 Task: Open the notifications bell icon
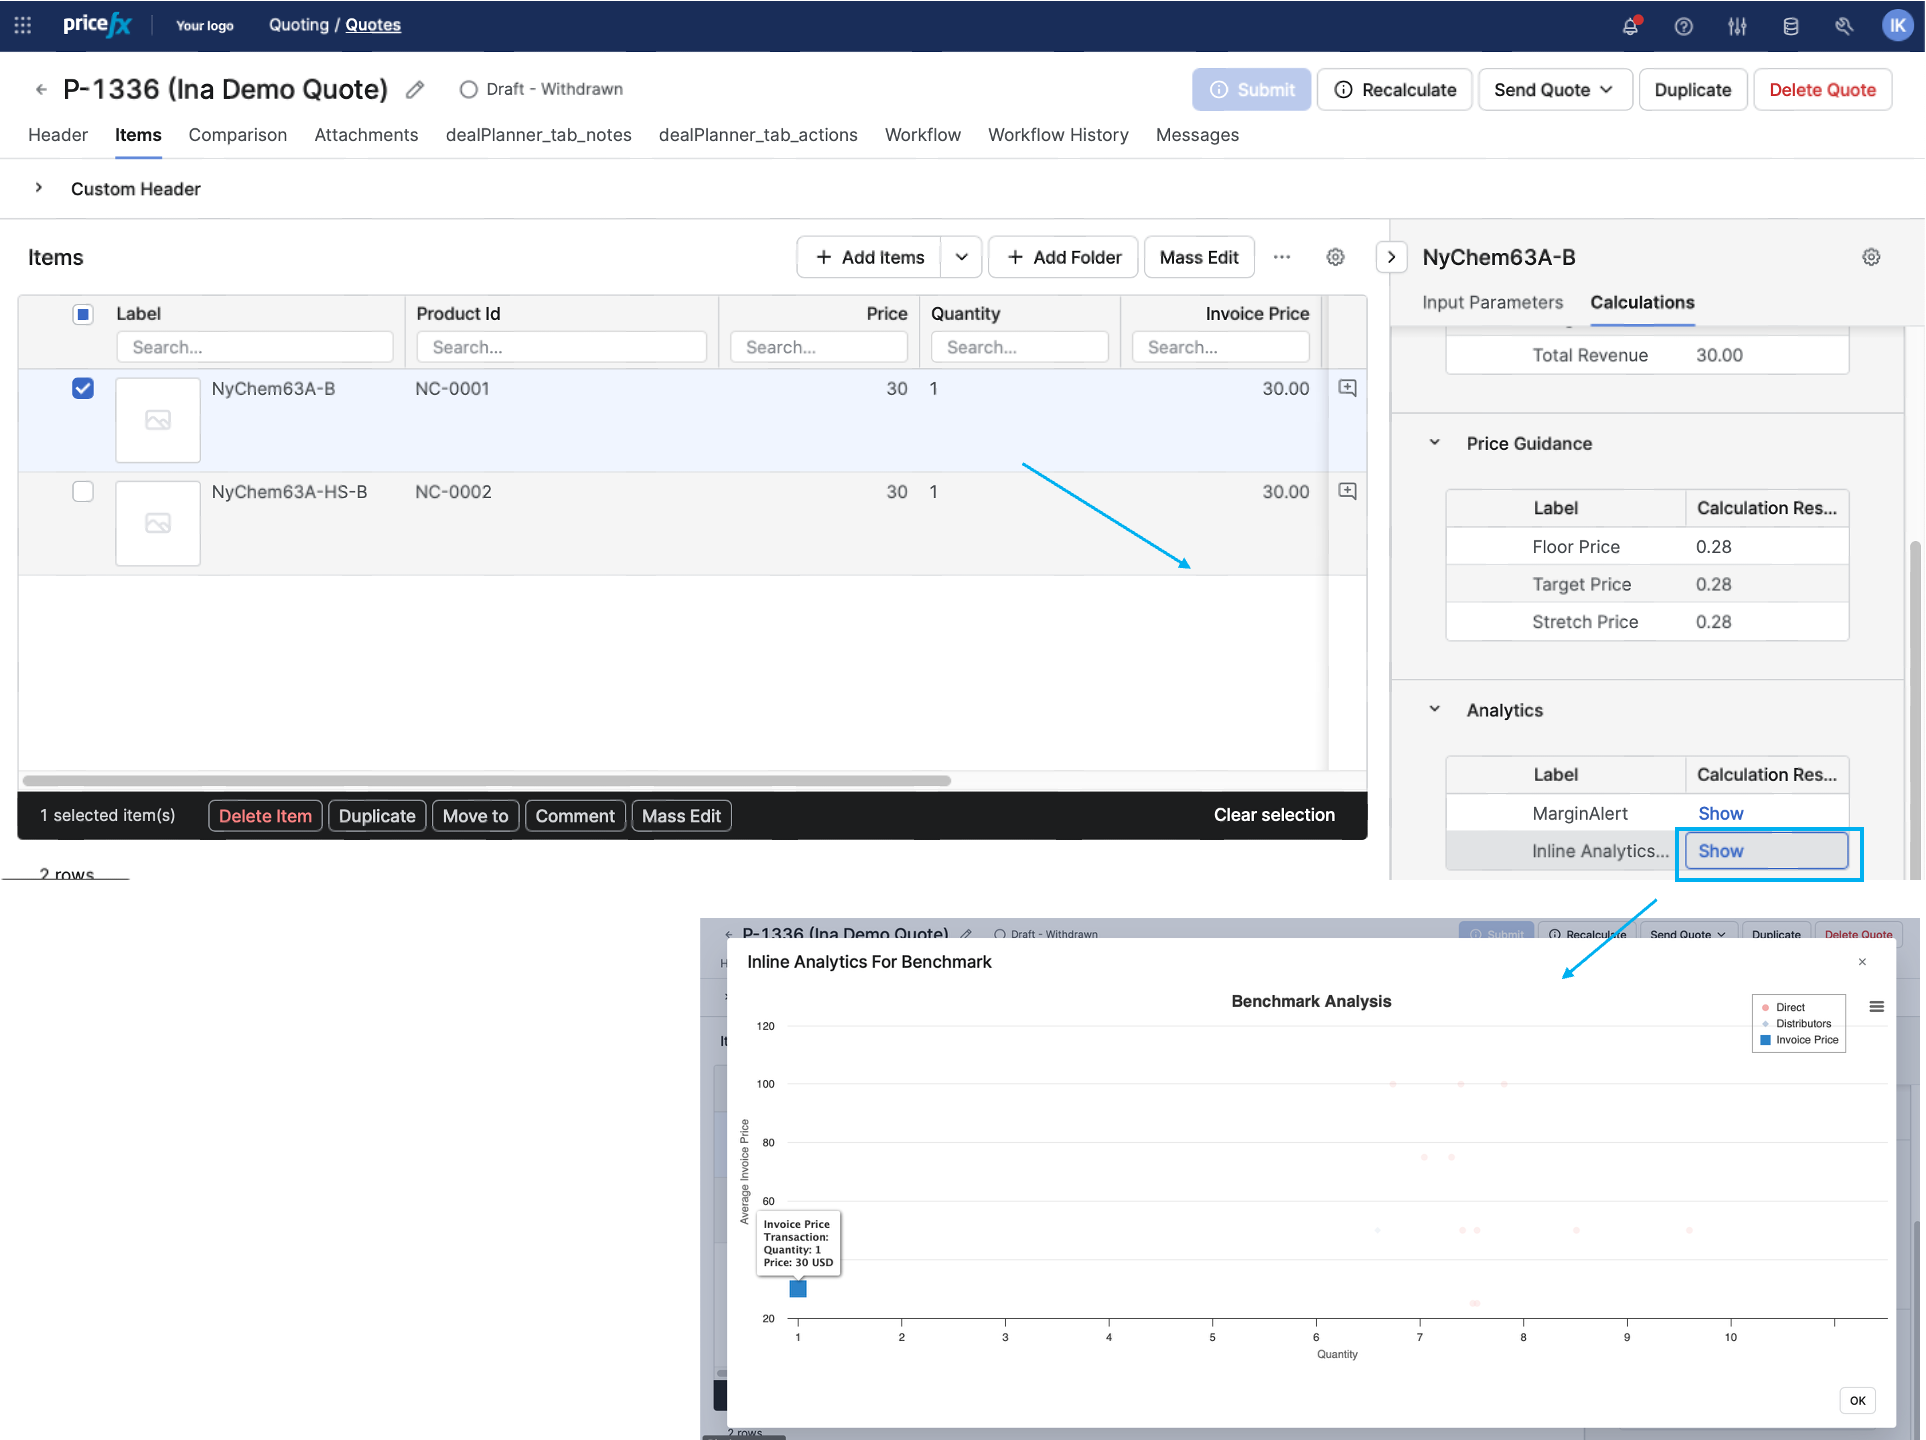point(1630,26)
